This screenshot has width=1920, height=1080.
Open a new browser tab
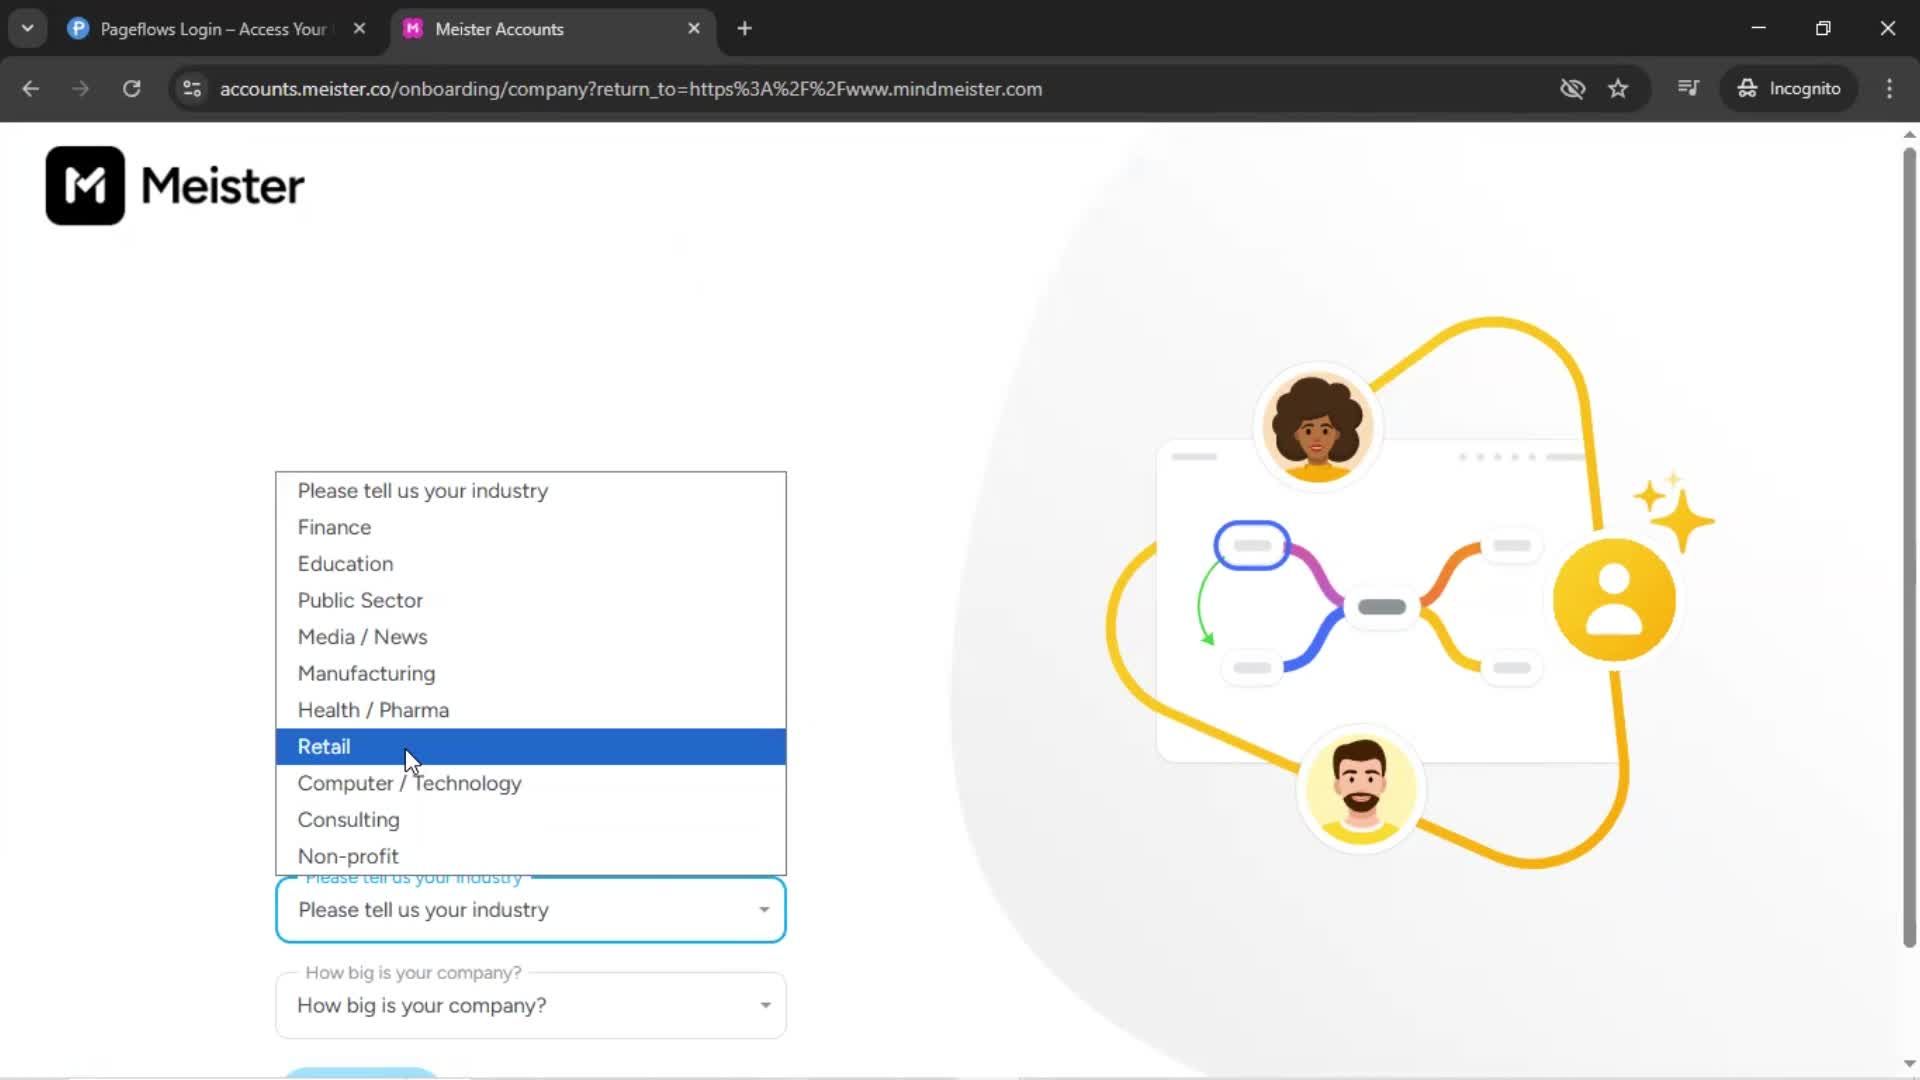click(744, 28)
